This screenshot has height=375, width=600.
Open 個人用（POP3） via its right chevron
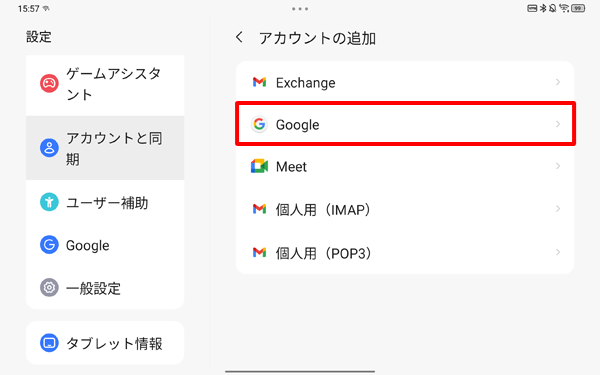pos(558,252)
